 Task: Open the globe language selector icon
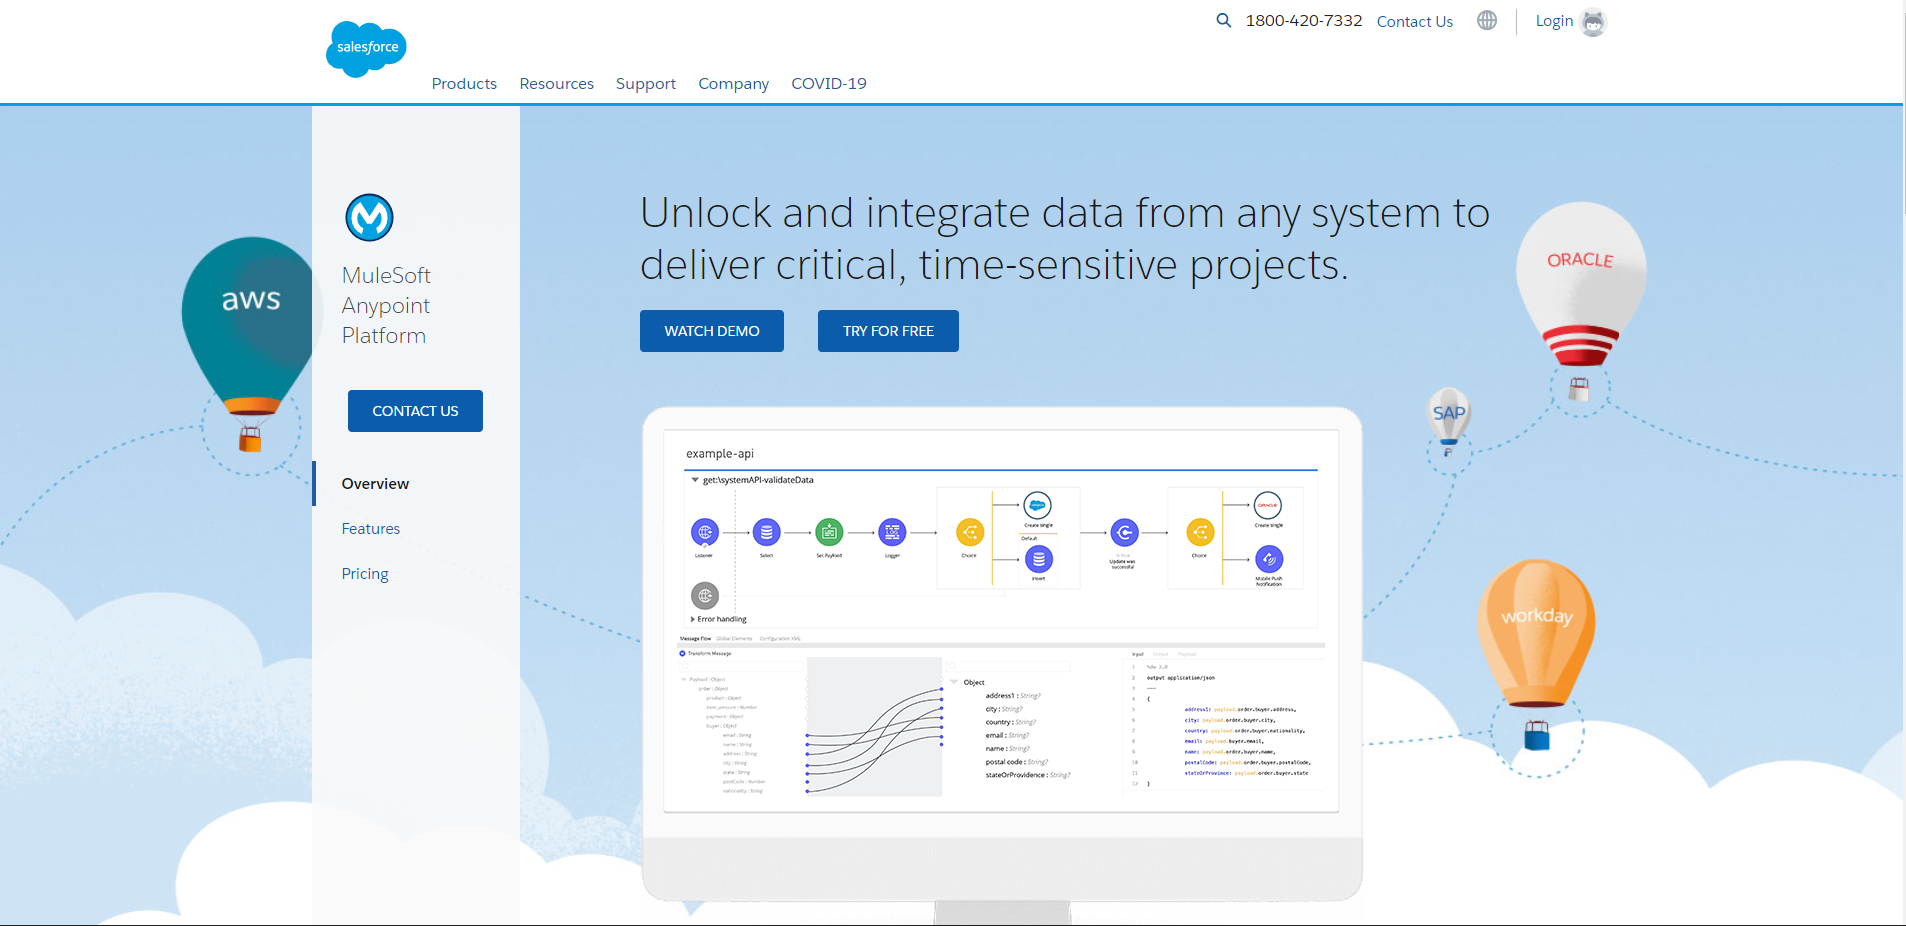(x=1487, y=20)
